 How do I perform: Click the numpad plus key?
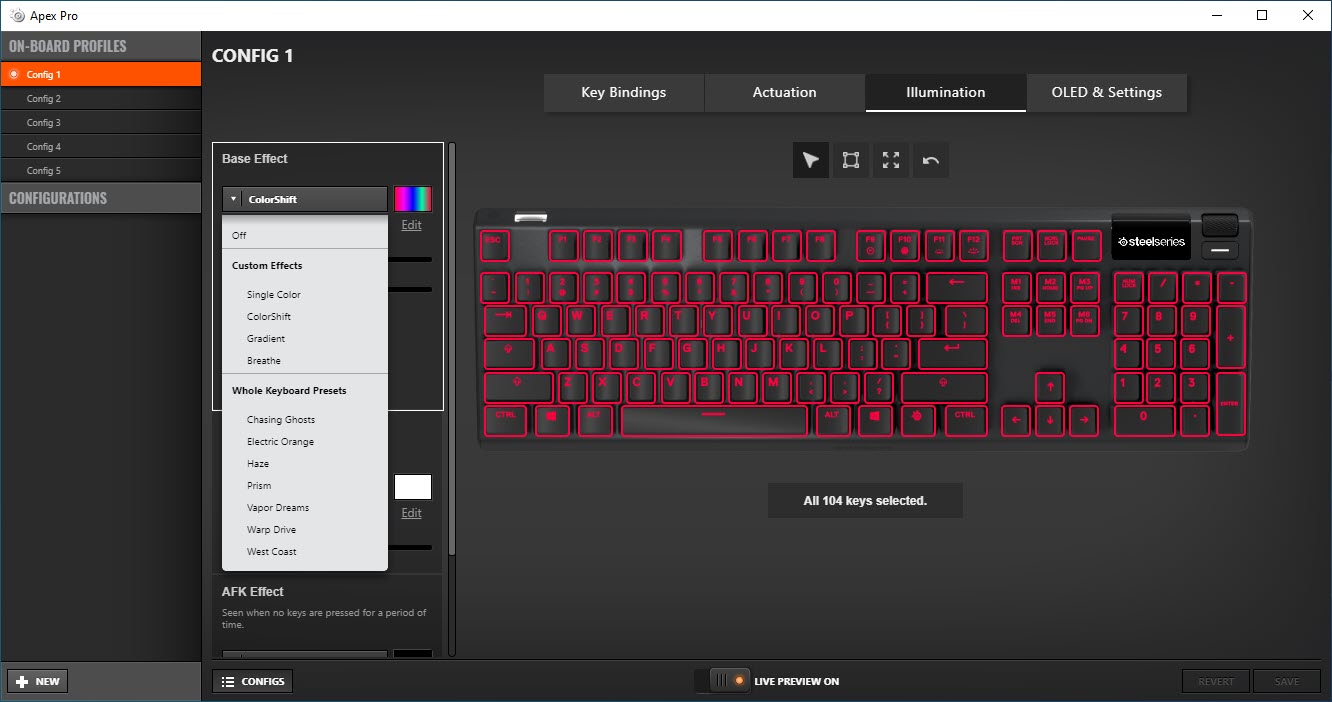1231,337
